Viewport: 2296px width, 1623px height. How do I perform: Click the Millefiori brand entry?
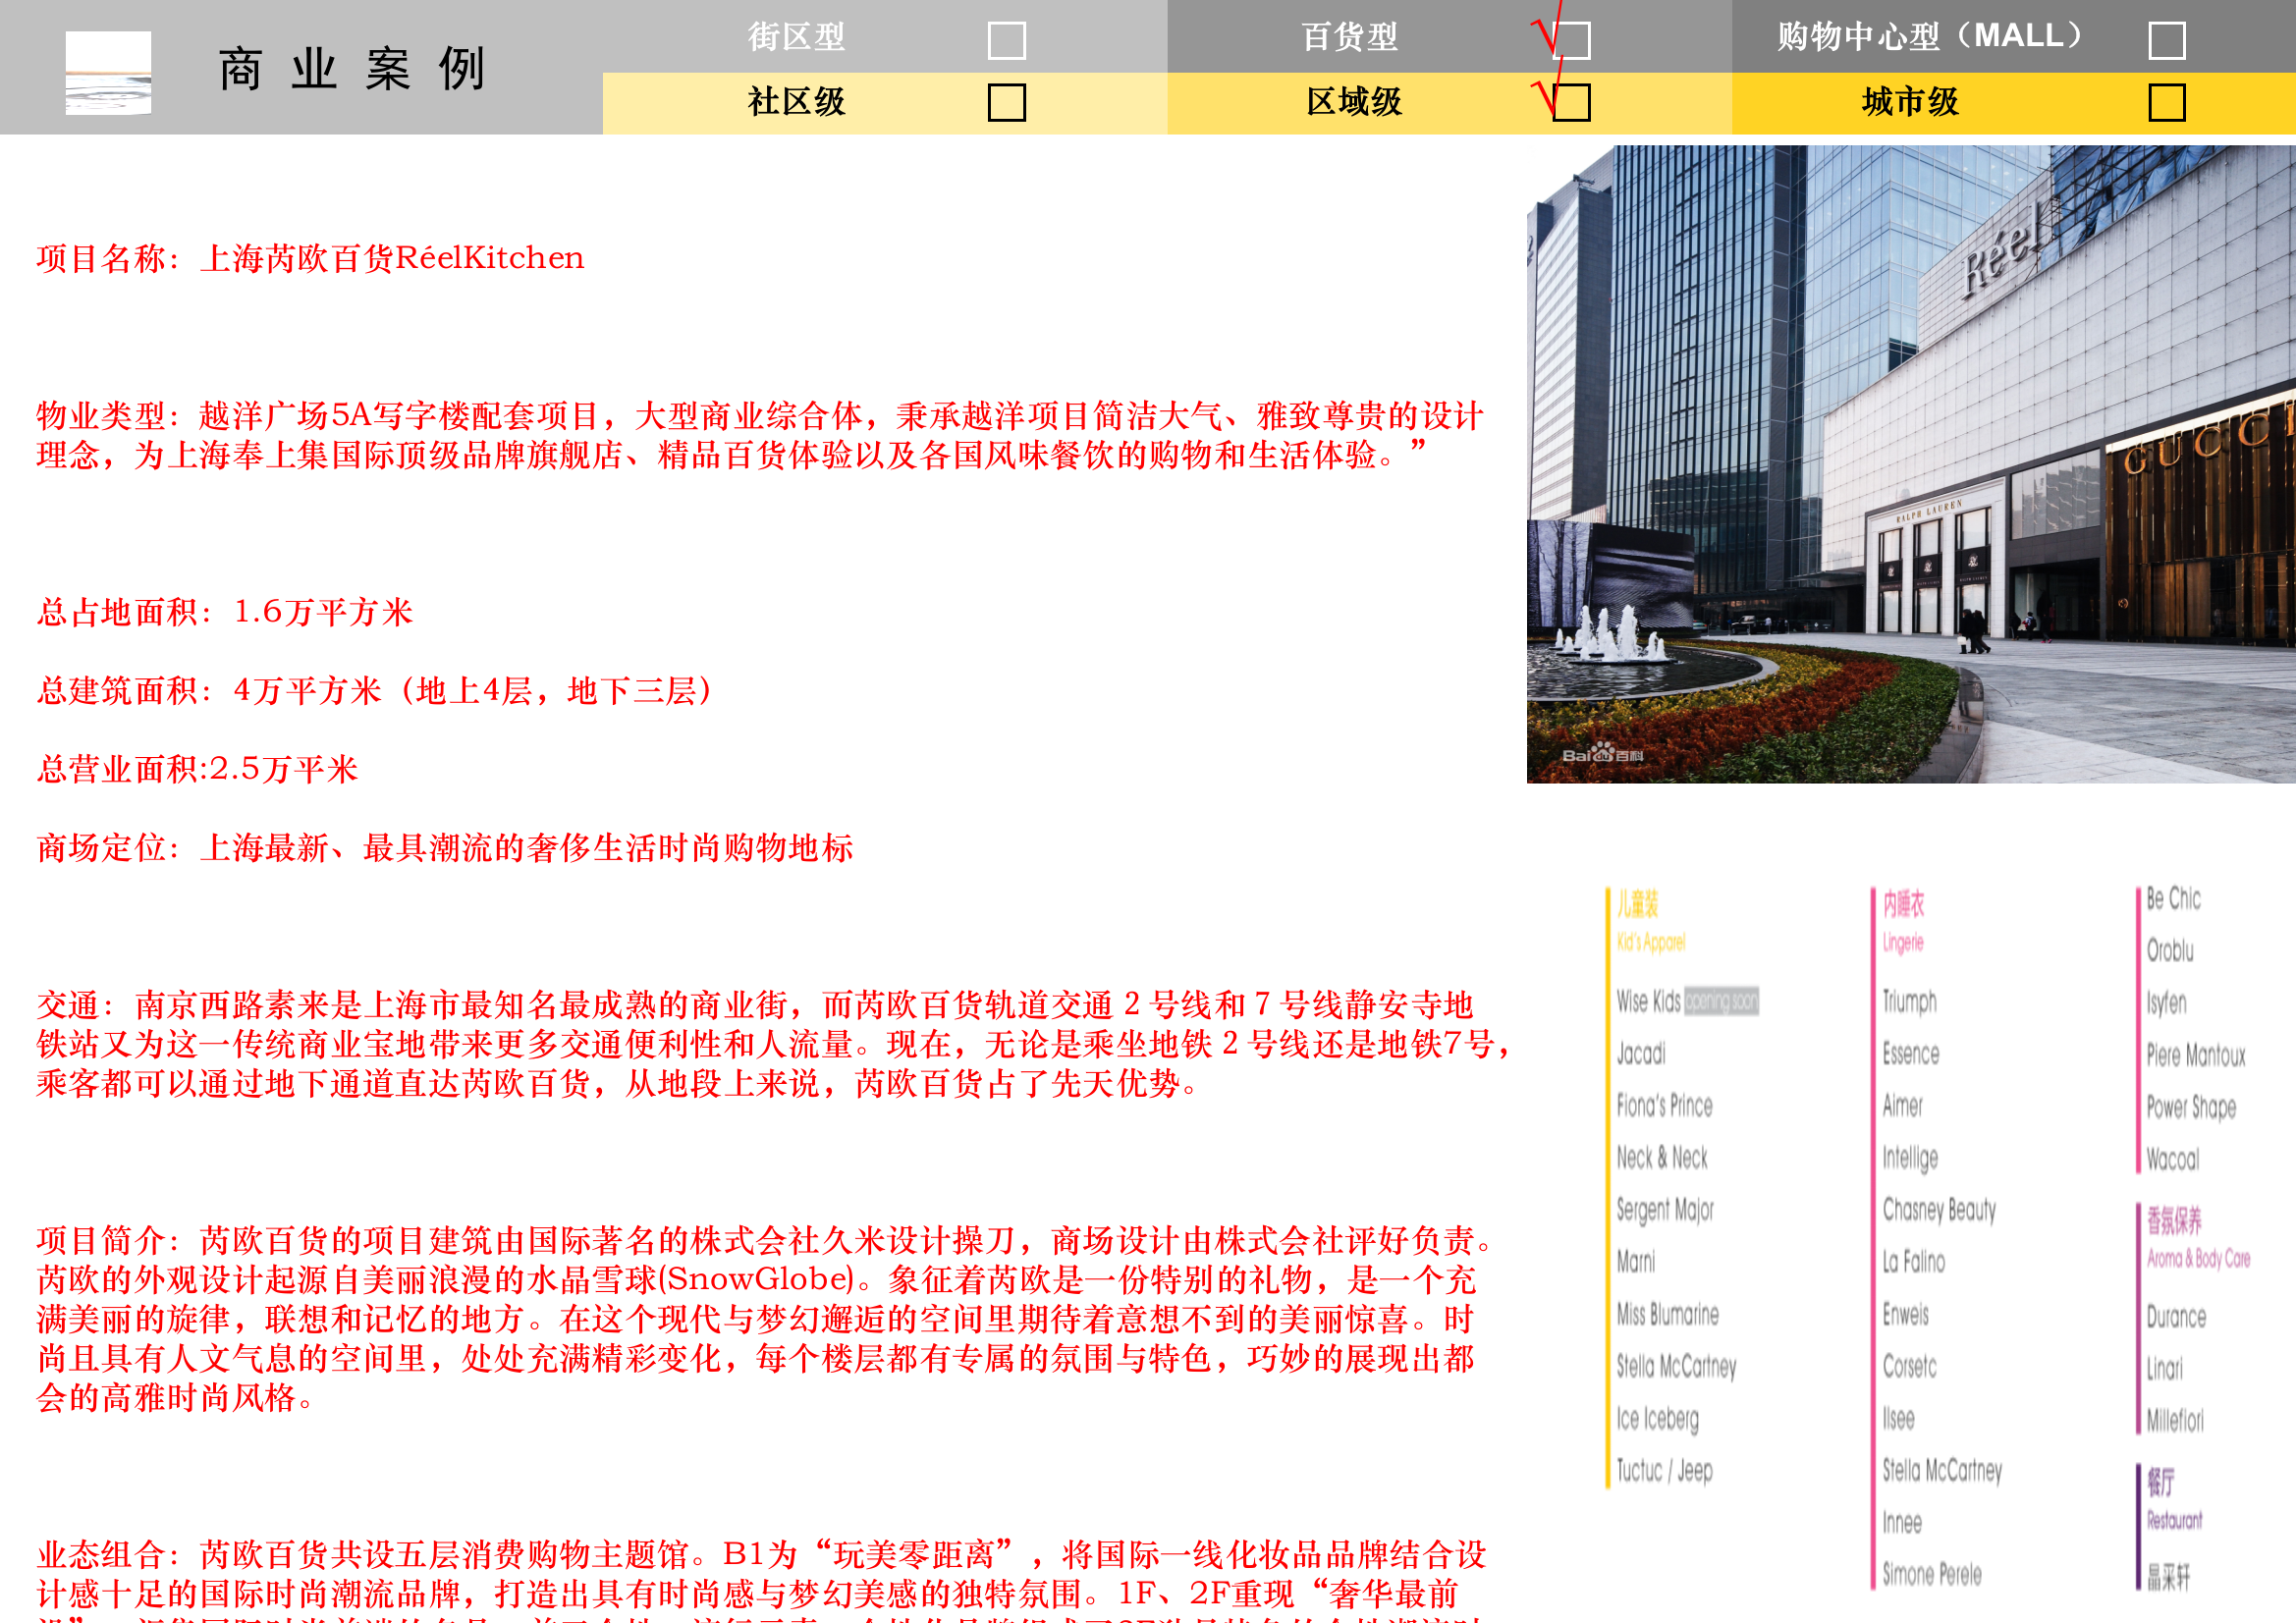coord(2175,1420)
